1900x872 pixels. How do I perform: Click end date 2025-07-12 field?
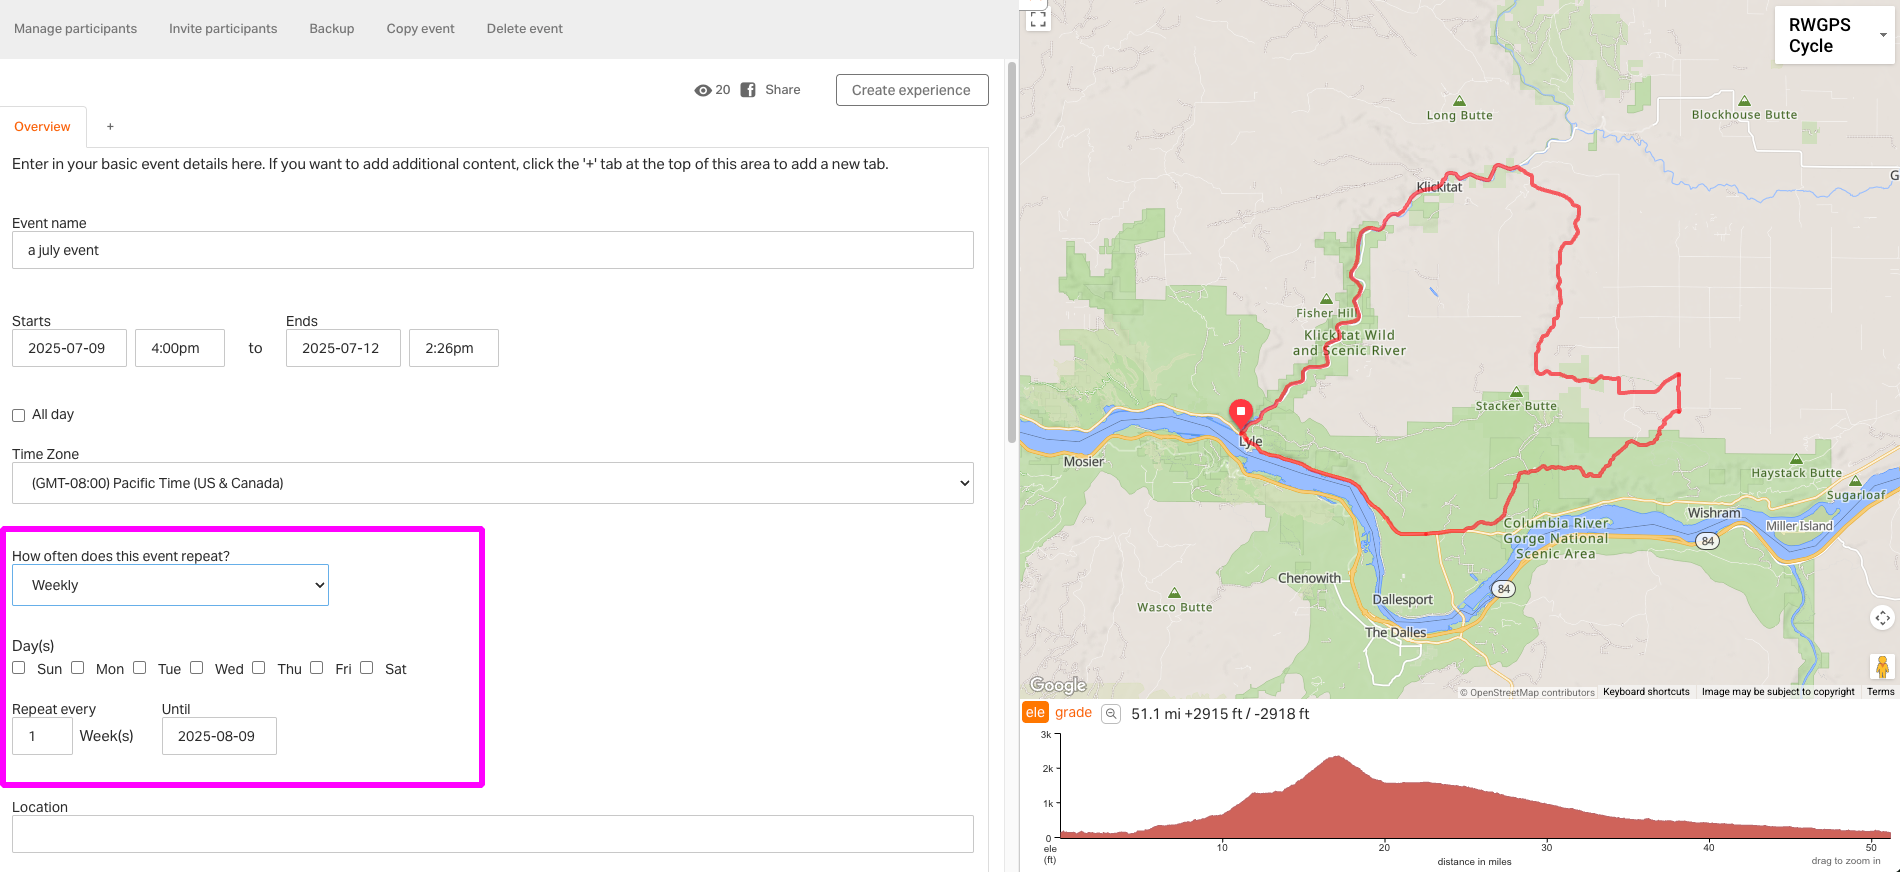pyautogui.click(x=343, y=348)
